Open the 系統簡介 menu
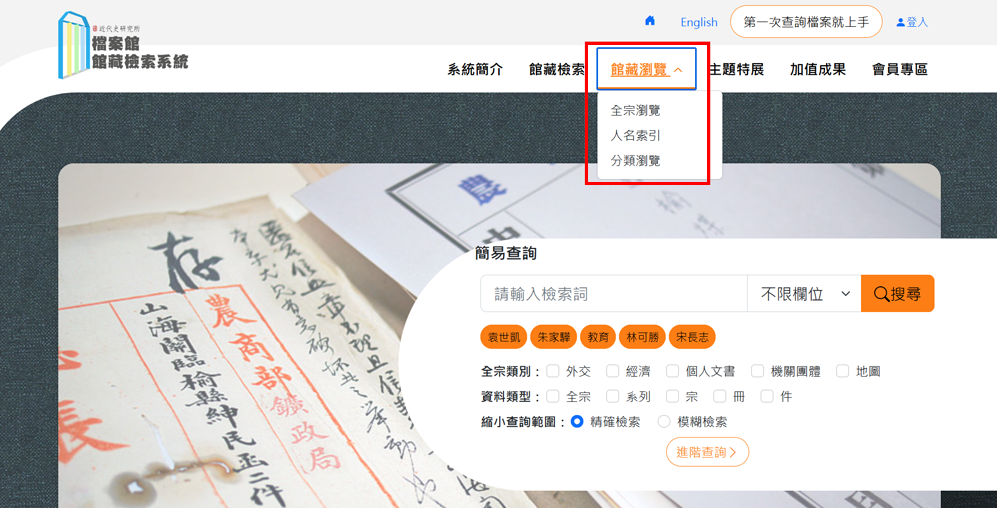The height and width of the screenshot is (508, 997). 475,70
